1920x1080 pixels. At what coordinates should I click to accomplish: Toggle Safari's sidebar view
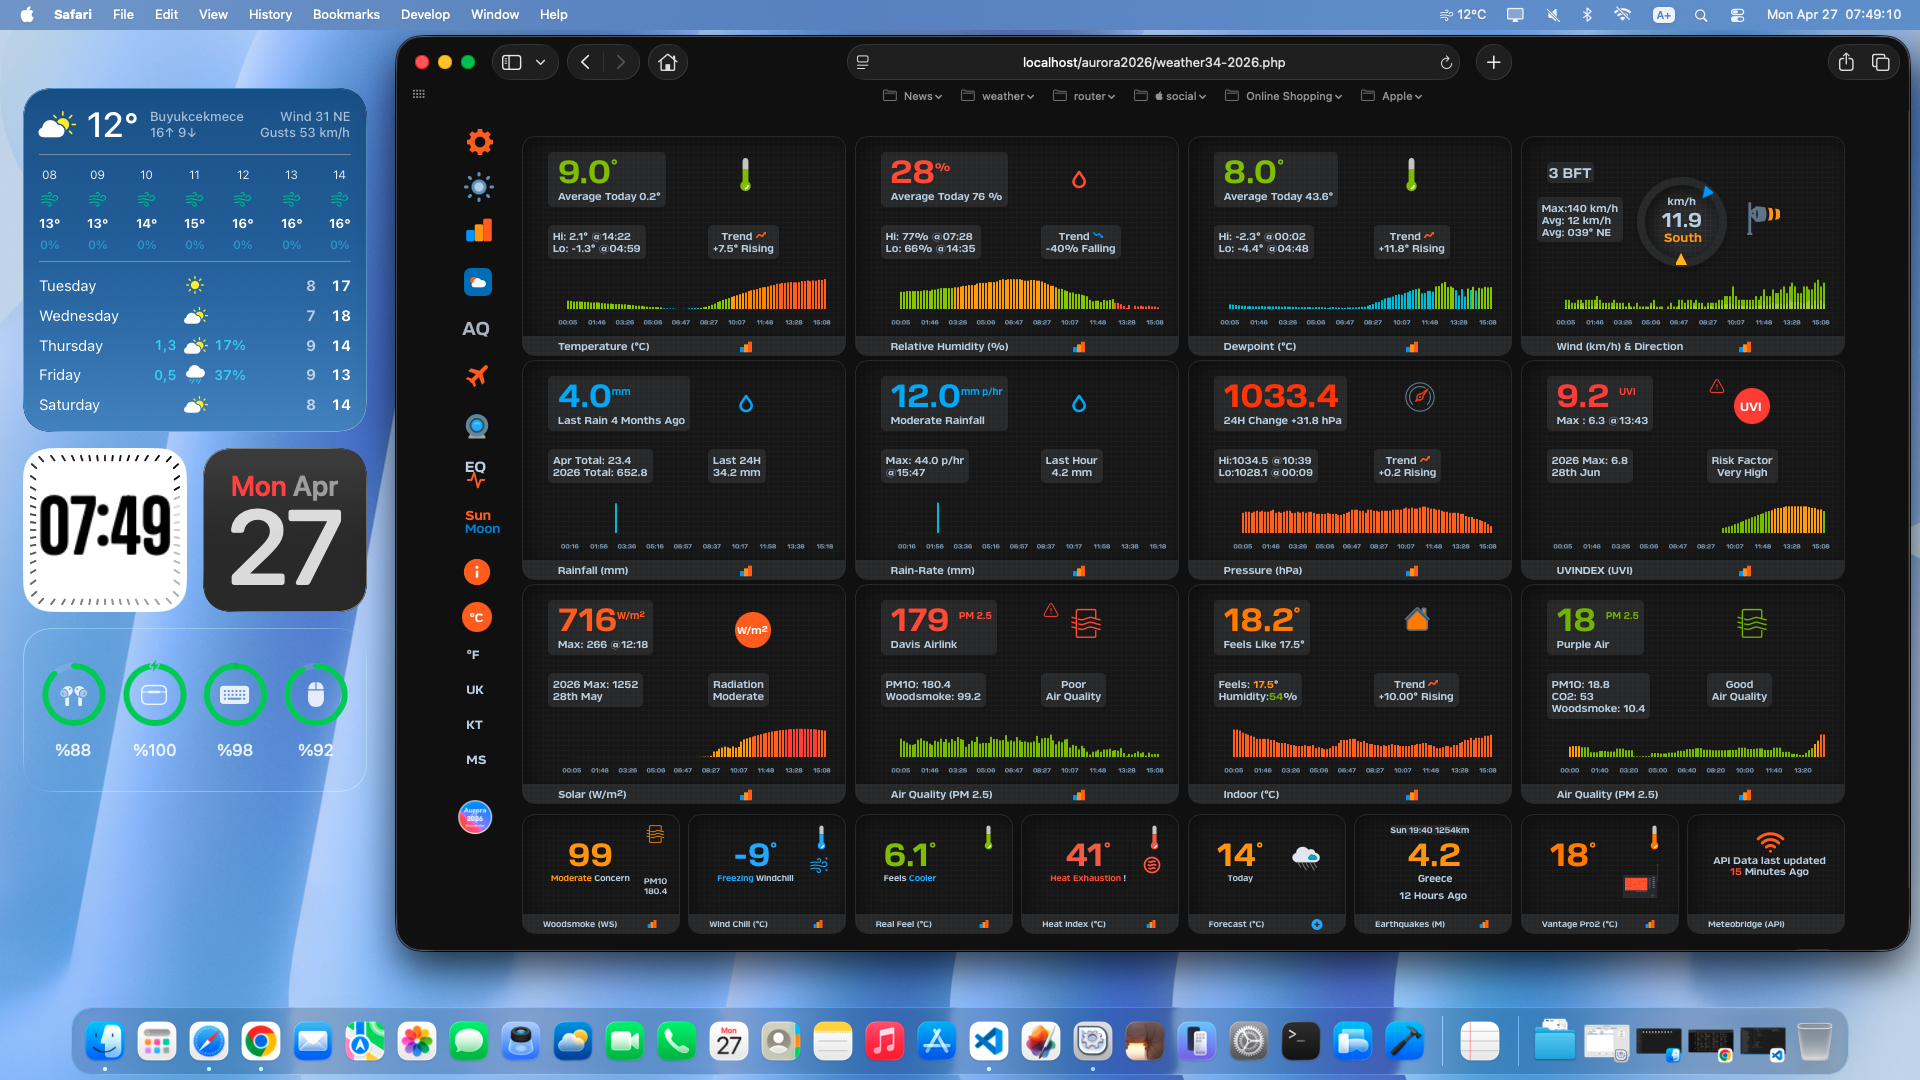512,62
